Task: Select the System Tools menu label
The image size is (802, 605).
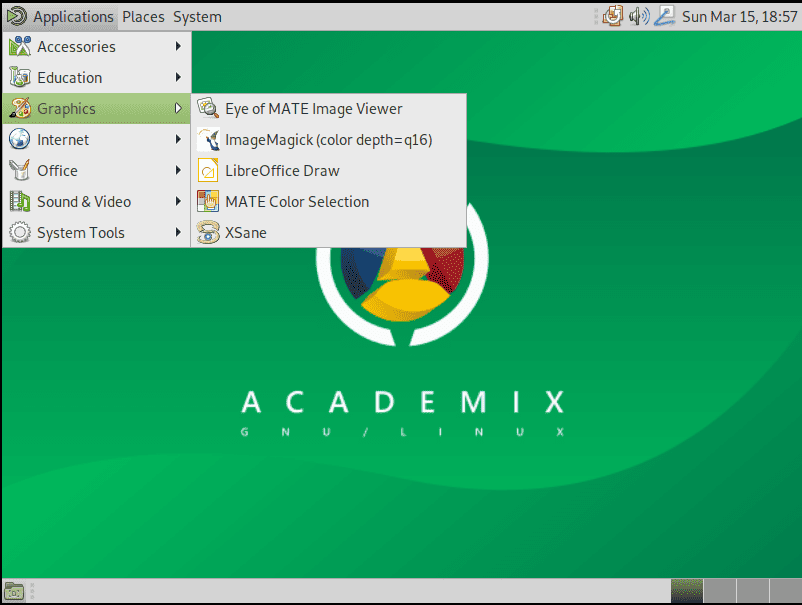Action: click(81, 233)
